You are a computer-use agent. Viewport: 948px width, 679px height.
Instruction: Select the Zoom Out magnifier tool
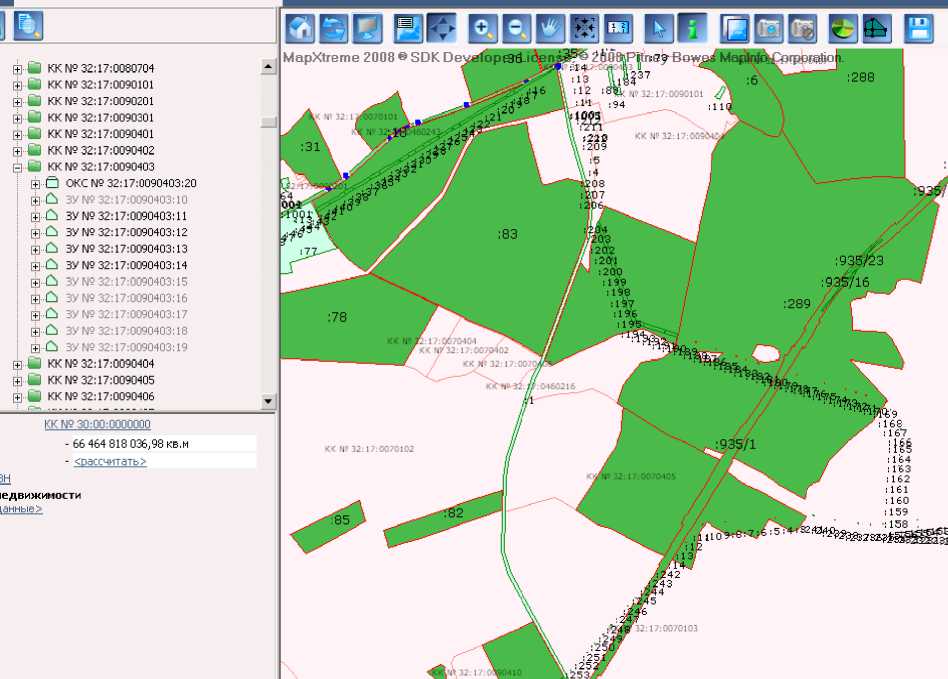coord(516,28)
